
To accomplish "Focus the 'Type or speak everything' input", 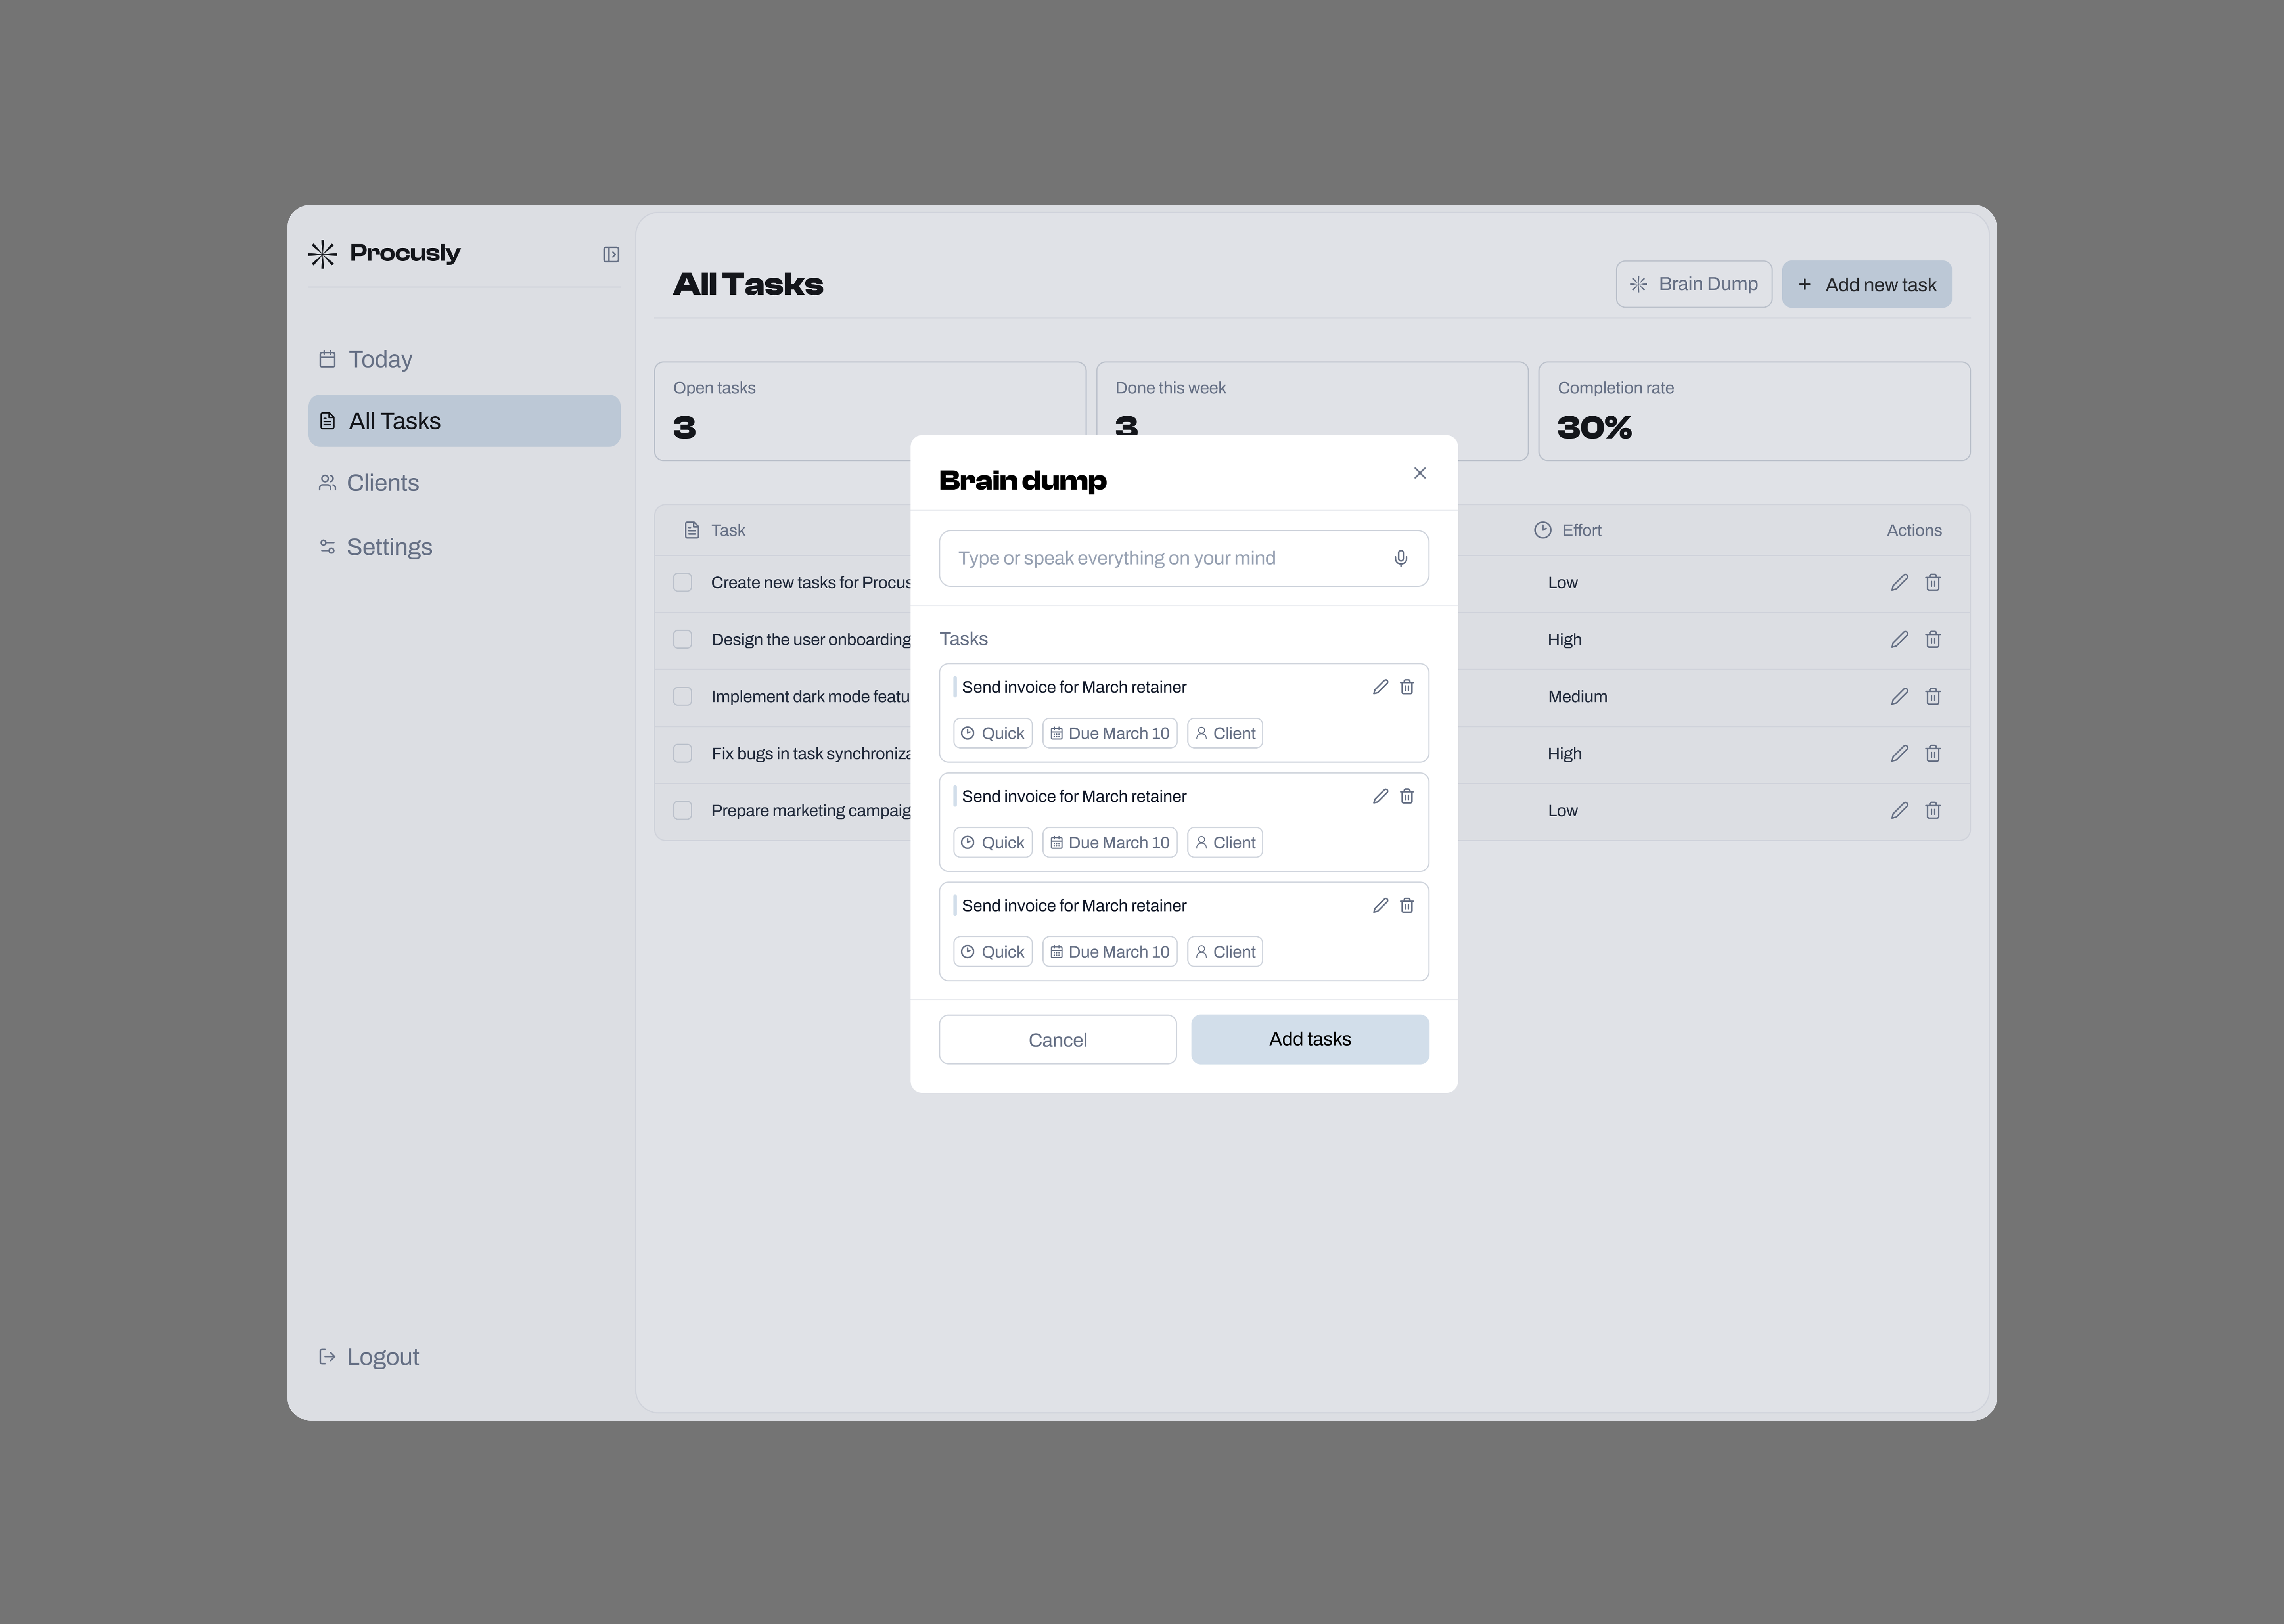I will pyautogui.click(x=1184, y=558).
